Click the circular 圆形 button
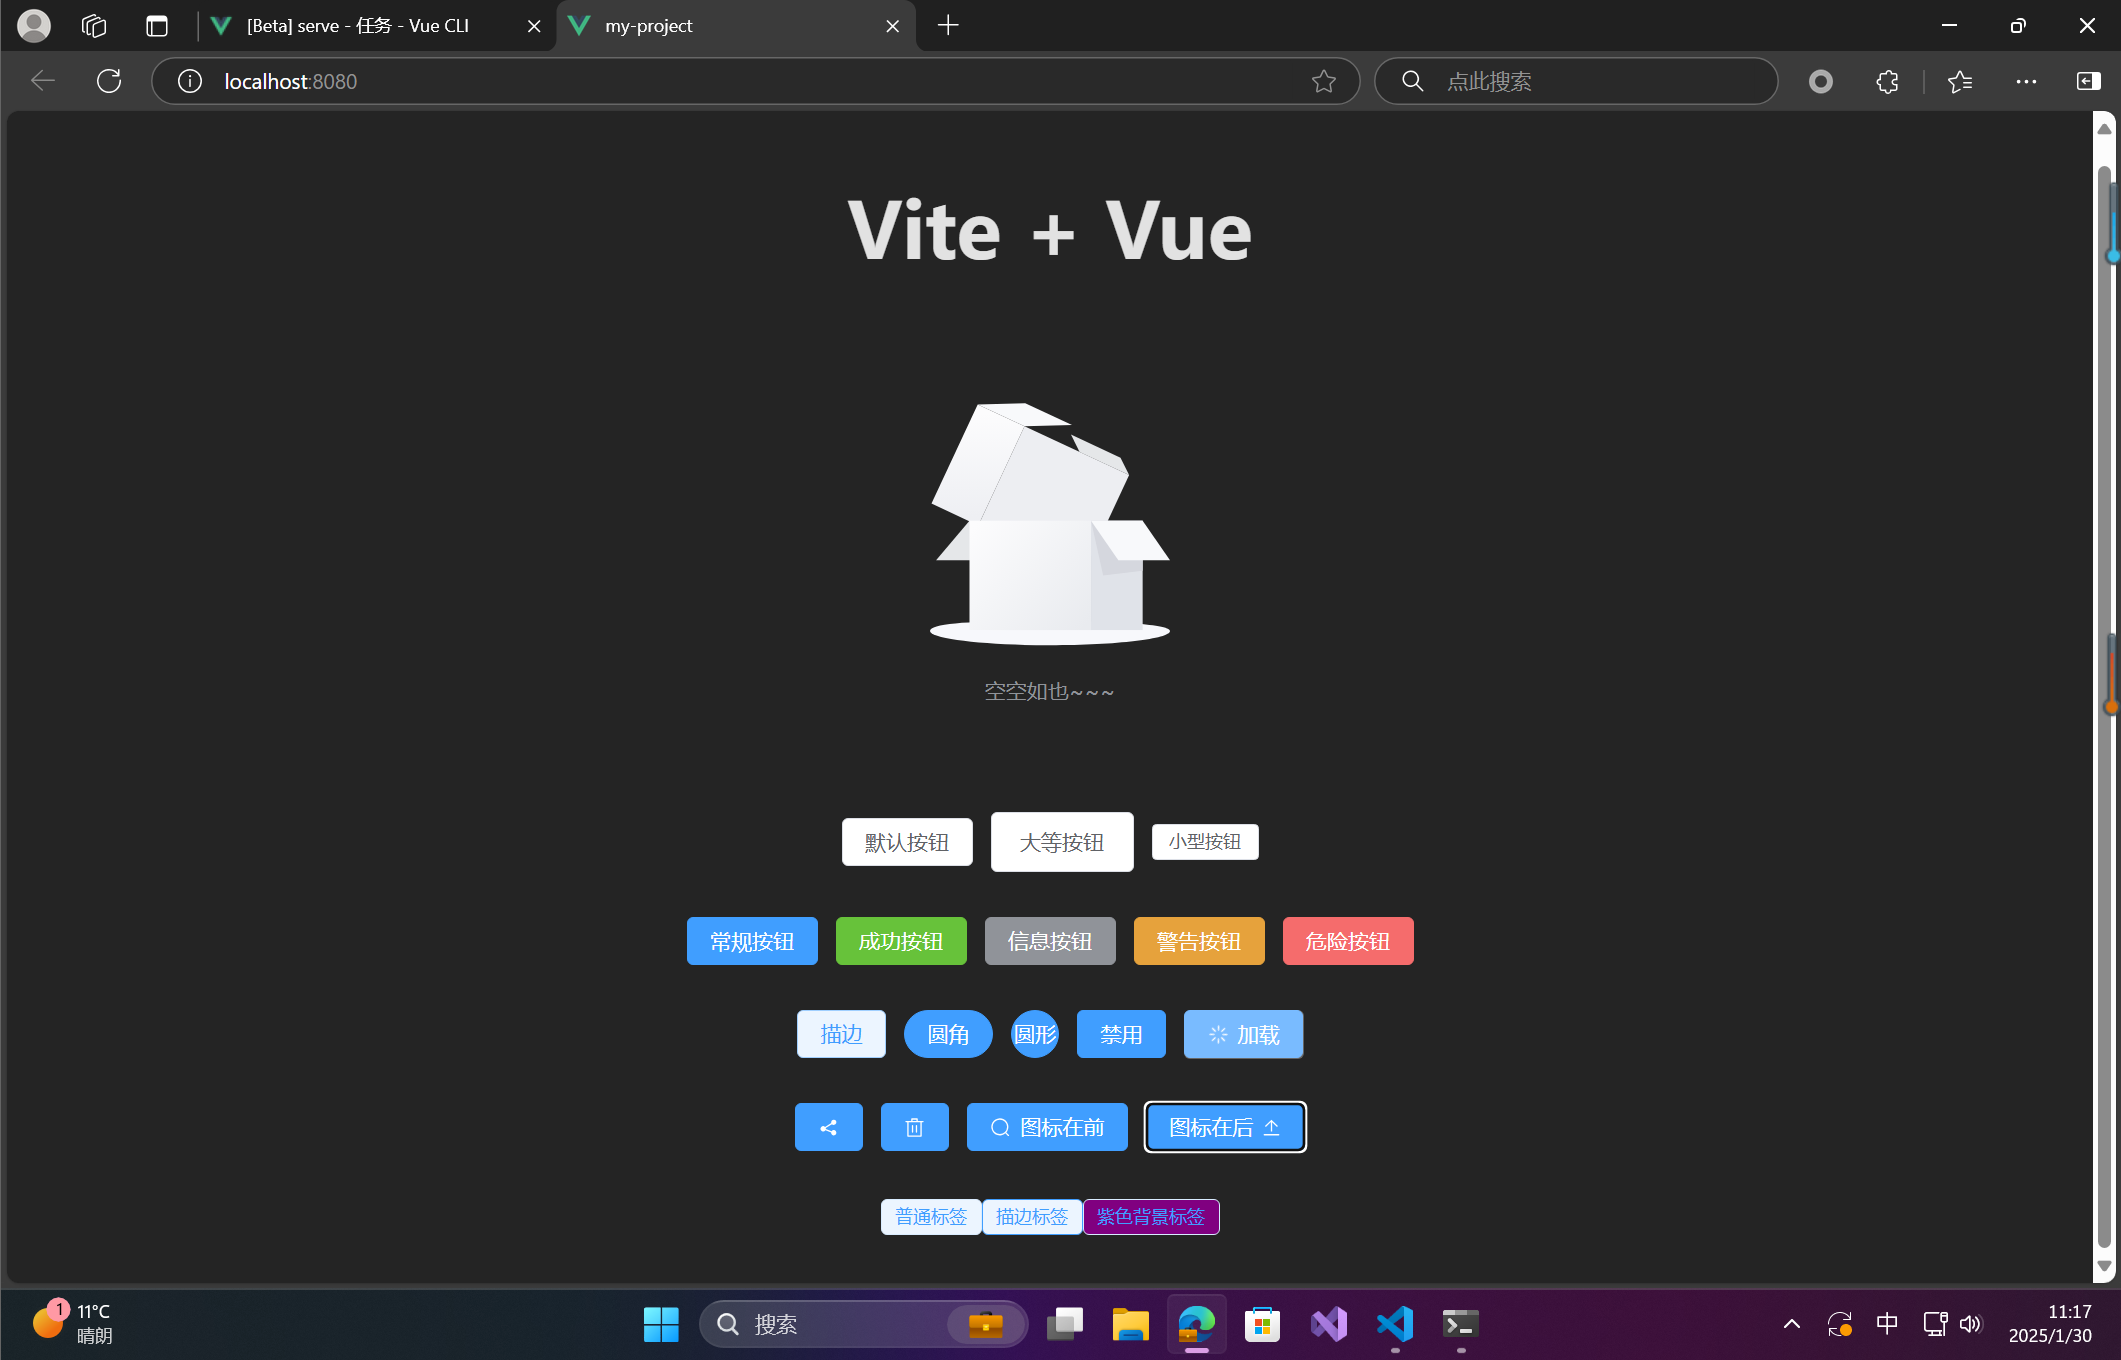Screen dimensions: 2121x1360 (x=1035, y=1034)
